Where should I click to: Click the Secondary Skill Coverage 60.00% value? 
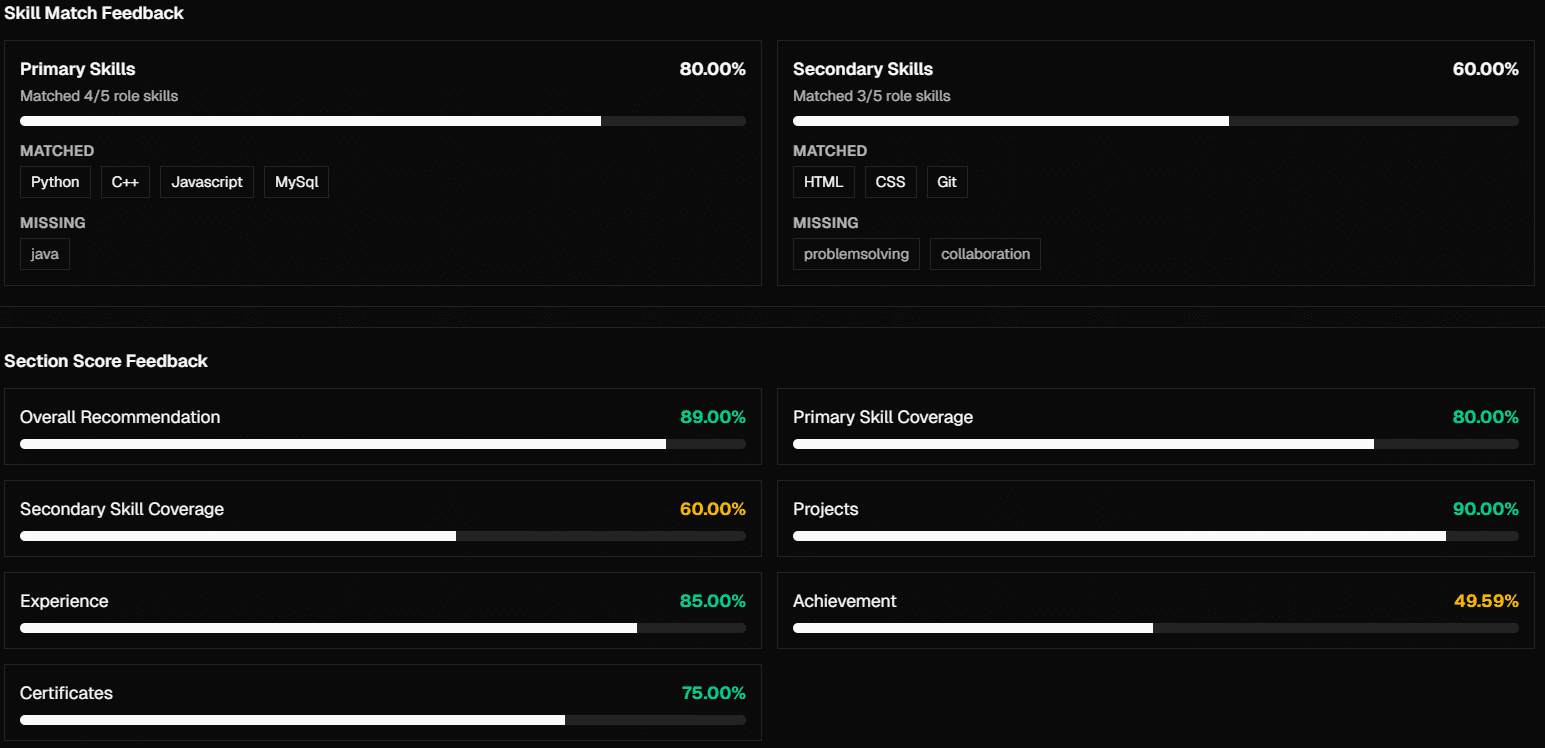click(713, 509)
